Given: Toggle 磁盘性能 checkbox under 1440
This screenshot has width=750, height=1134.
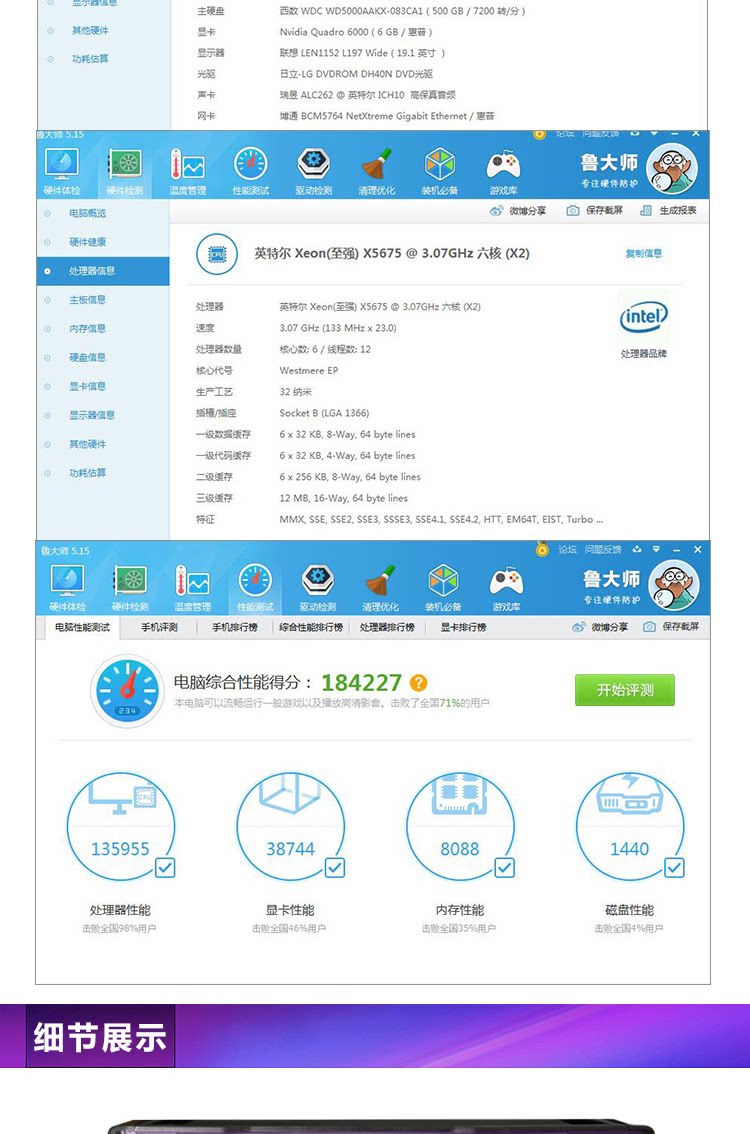Looking at the screenshot, I should point(675,867).
